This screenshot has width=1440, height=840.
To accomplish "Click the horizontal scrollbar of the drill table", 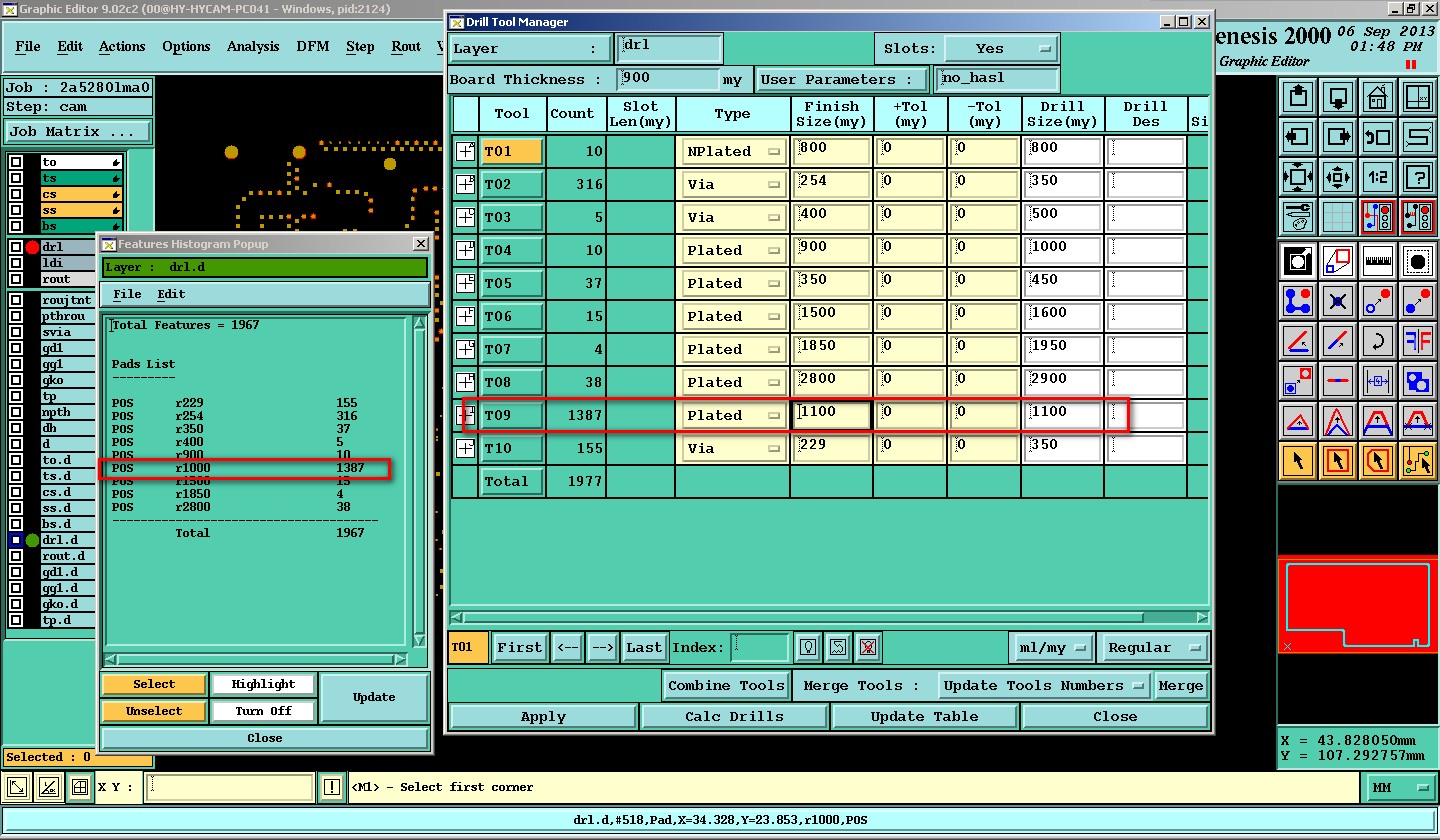I will [x=829, y=618].
